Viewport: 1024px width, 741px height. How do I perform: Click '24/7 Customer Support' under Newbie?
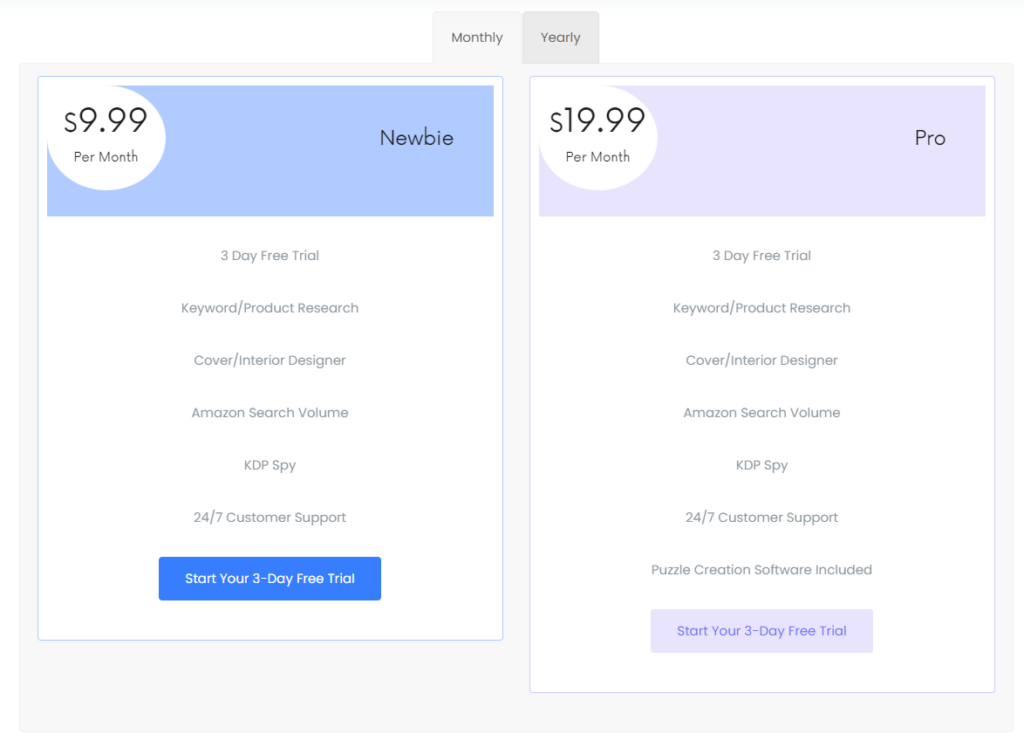pos(269,517)
